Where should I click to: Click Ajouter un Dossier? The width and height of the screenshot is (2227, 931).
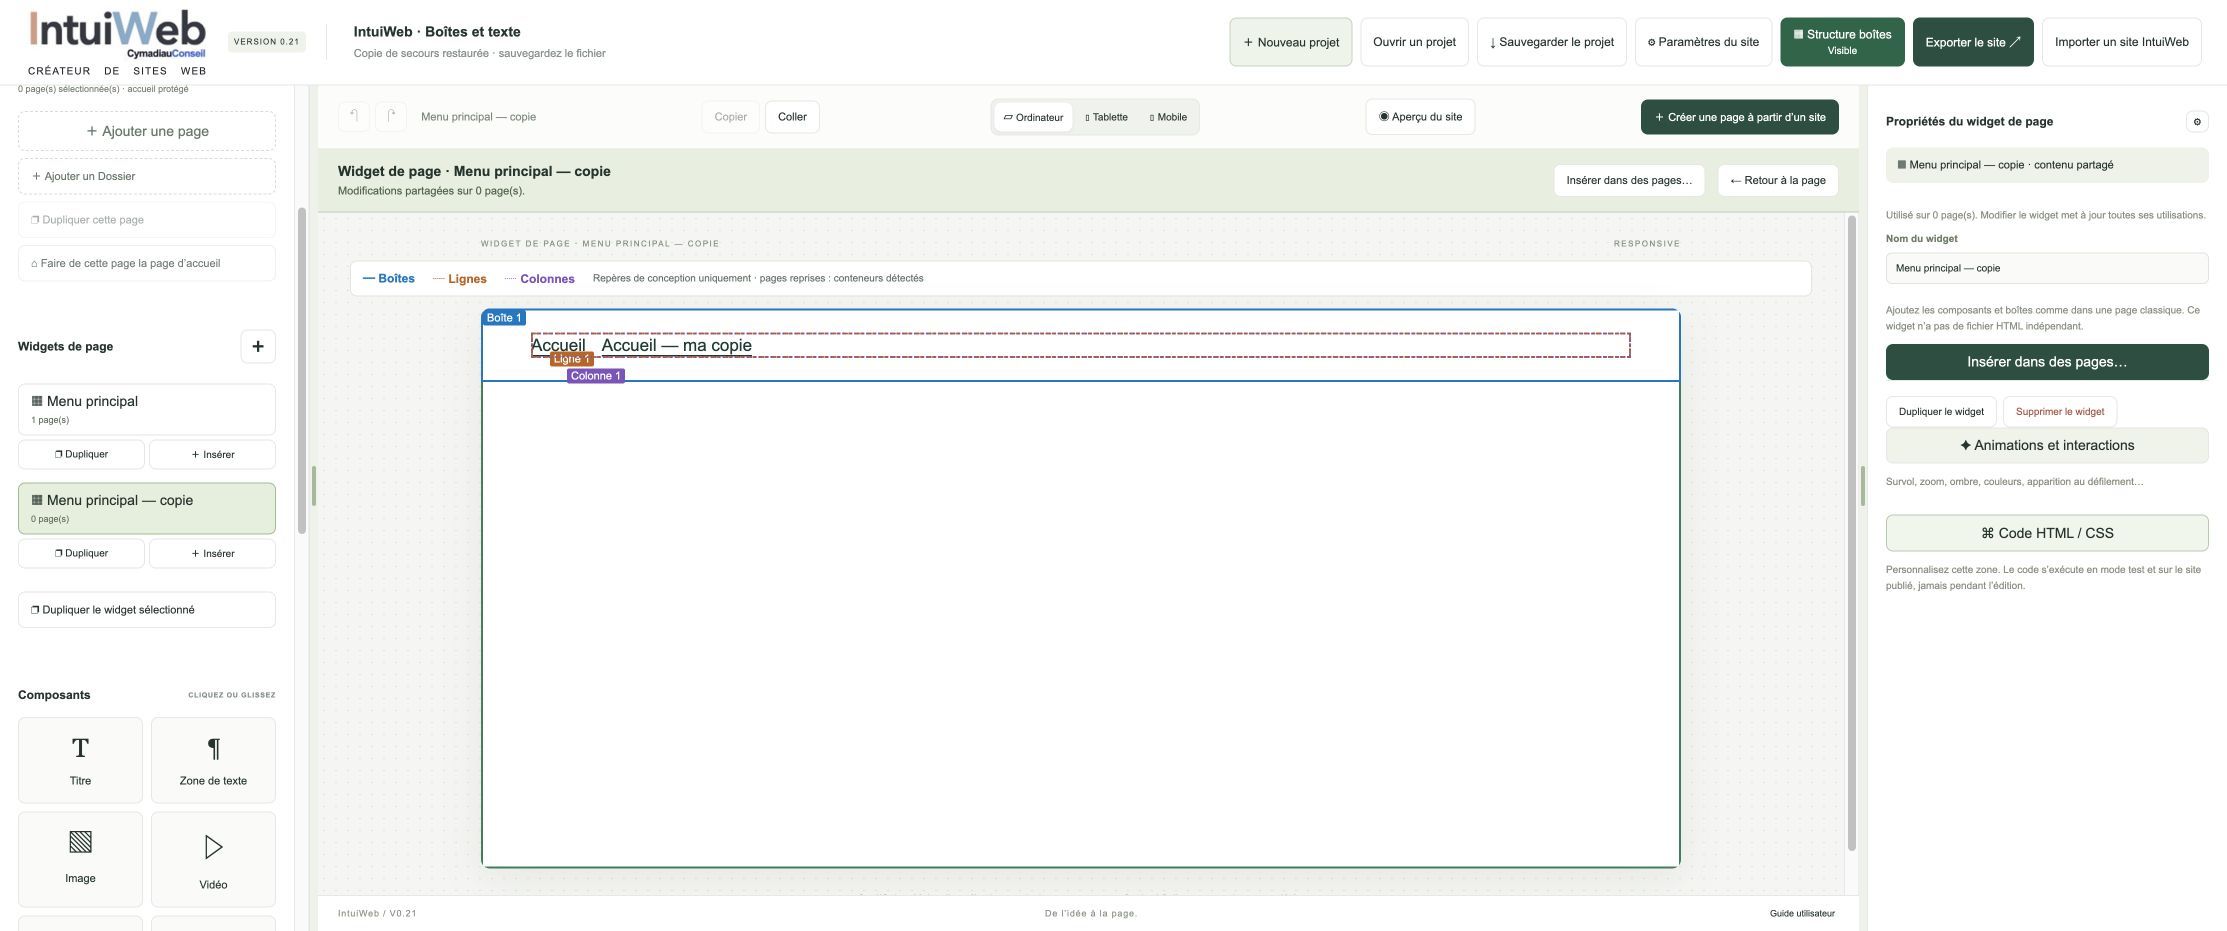tap(147, 176)
